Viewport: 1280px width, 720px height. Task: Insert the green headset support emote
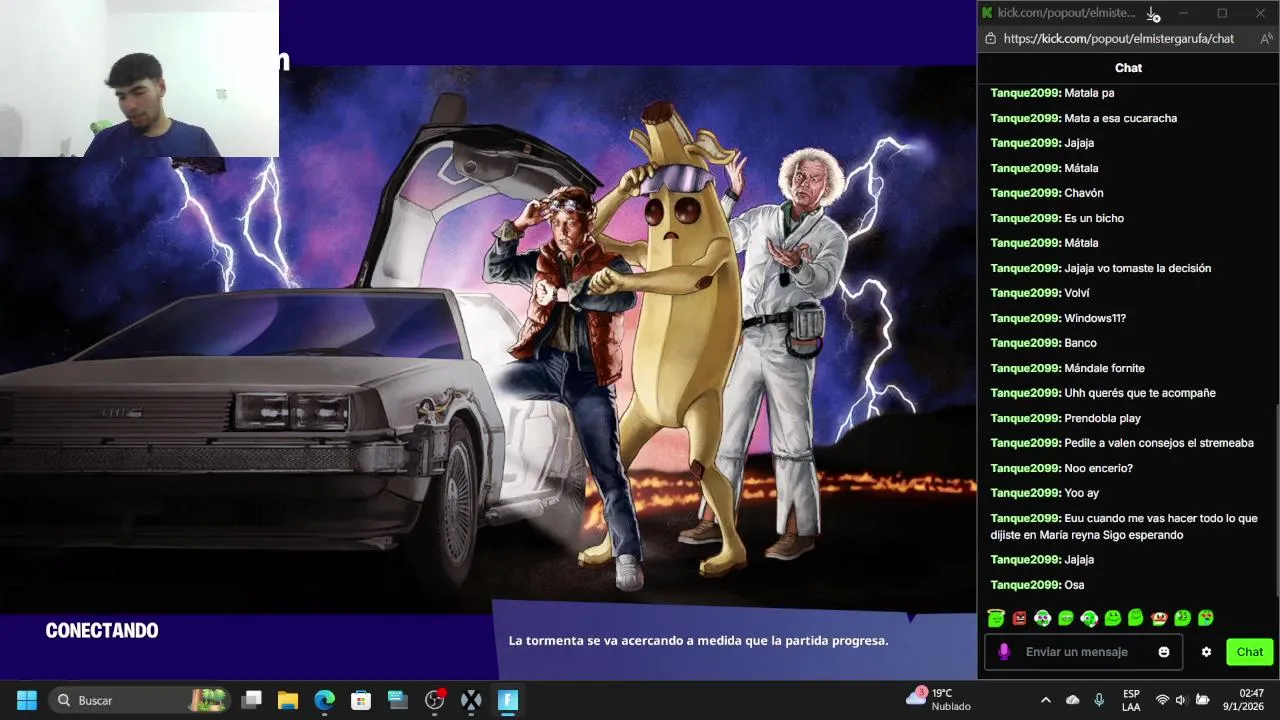pyautogui.click(x=1089, y=618)
